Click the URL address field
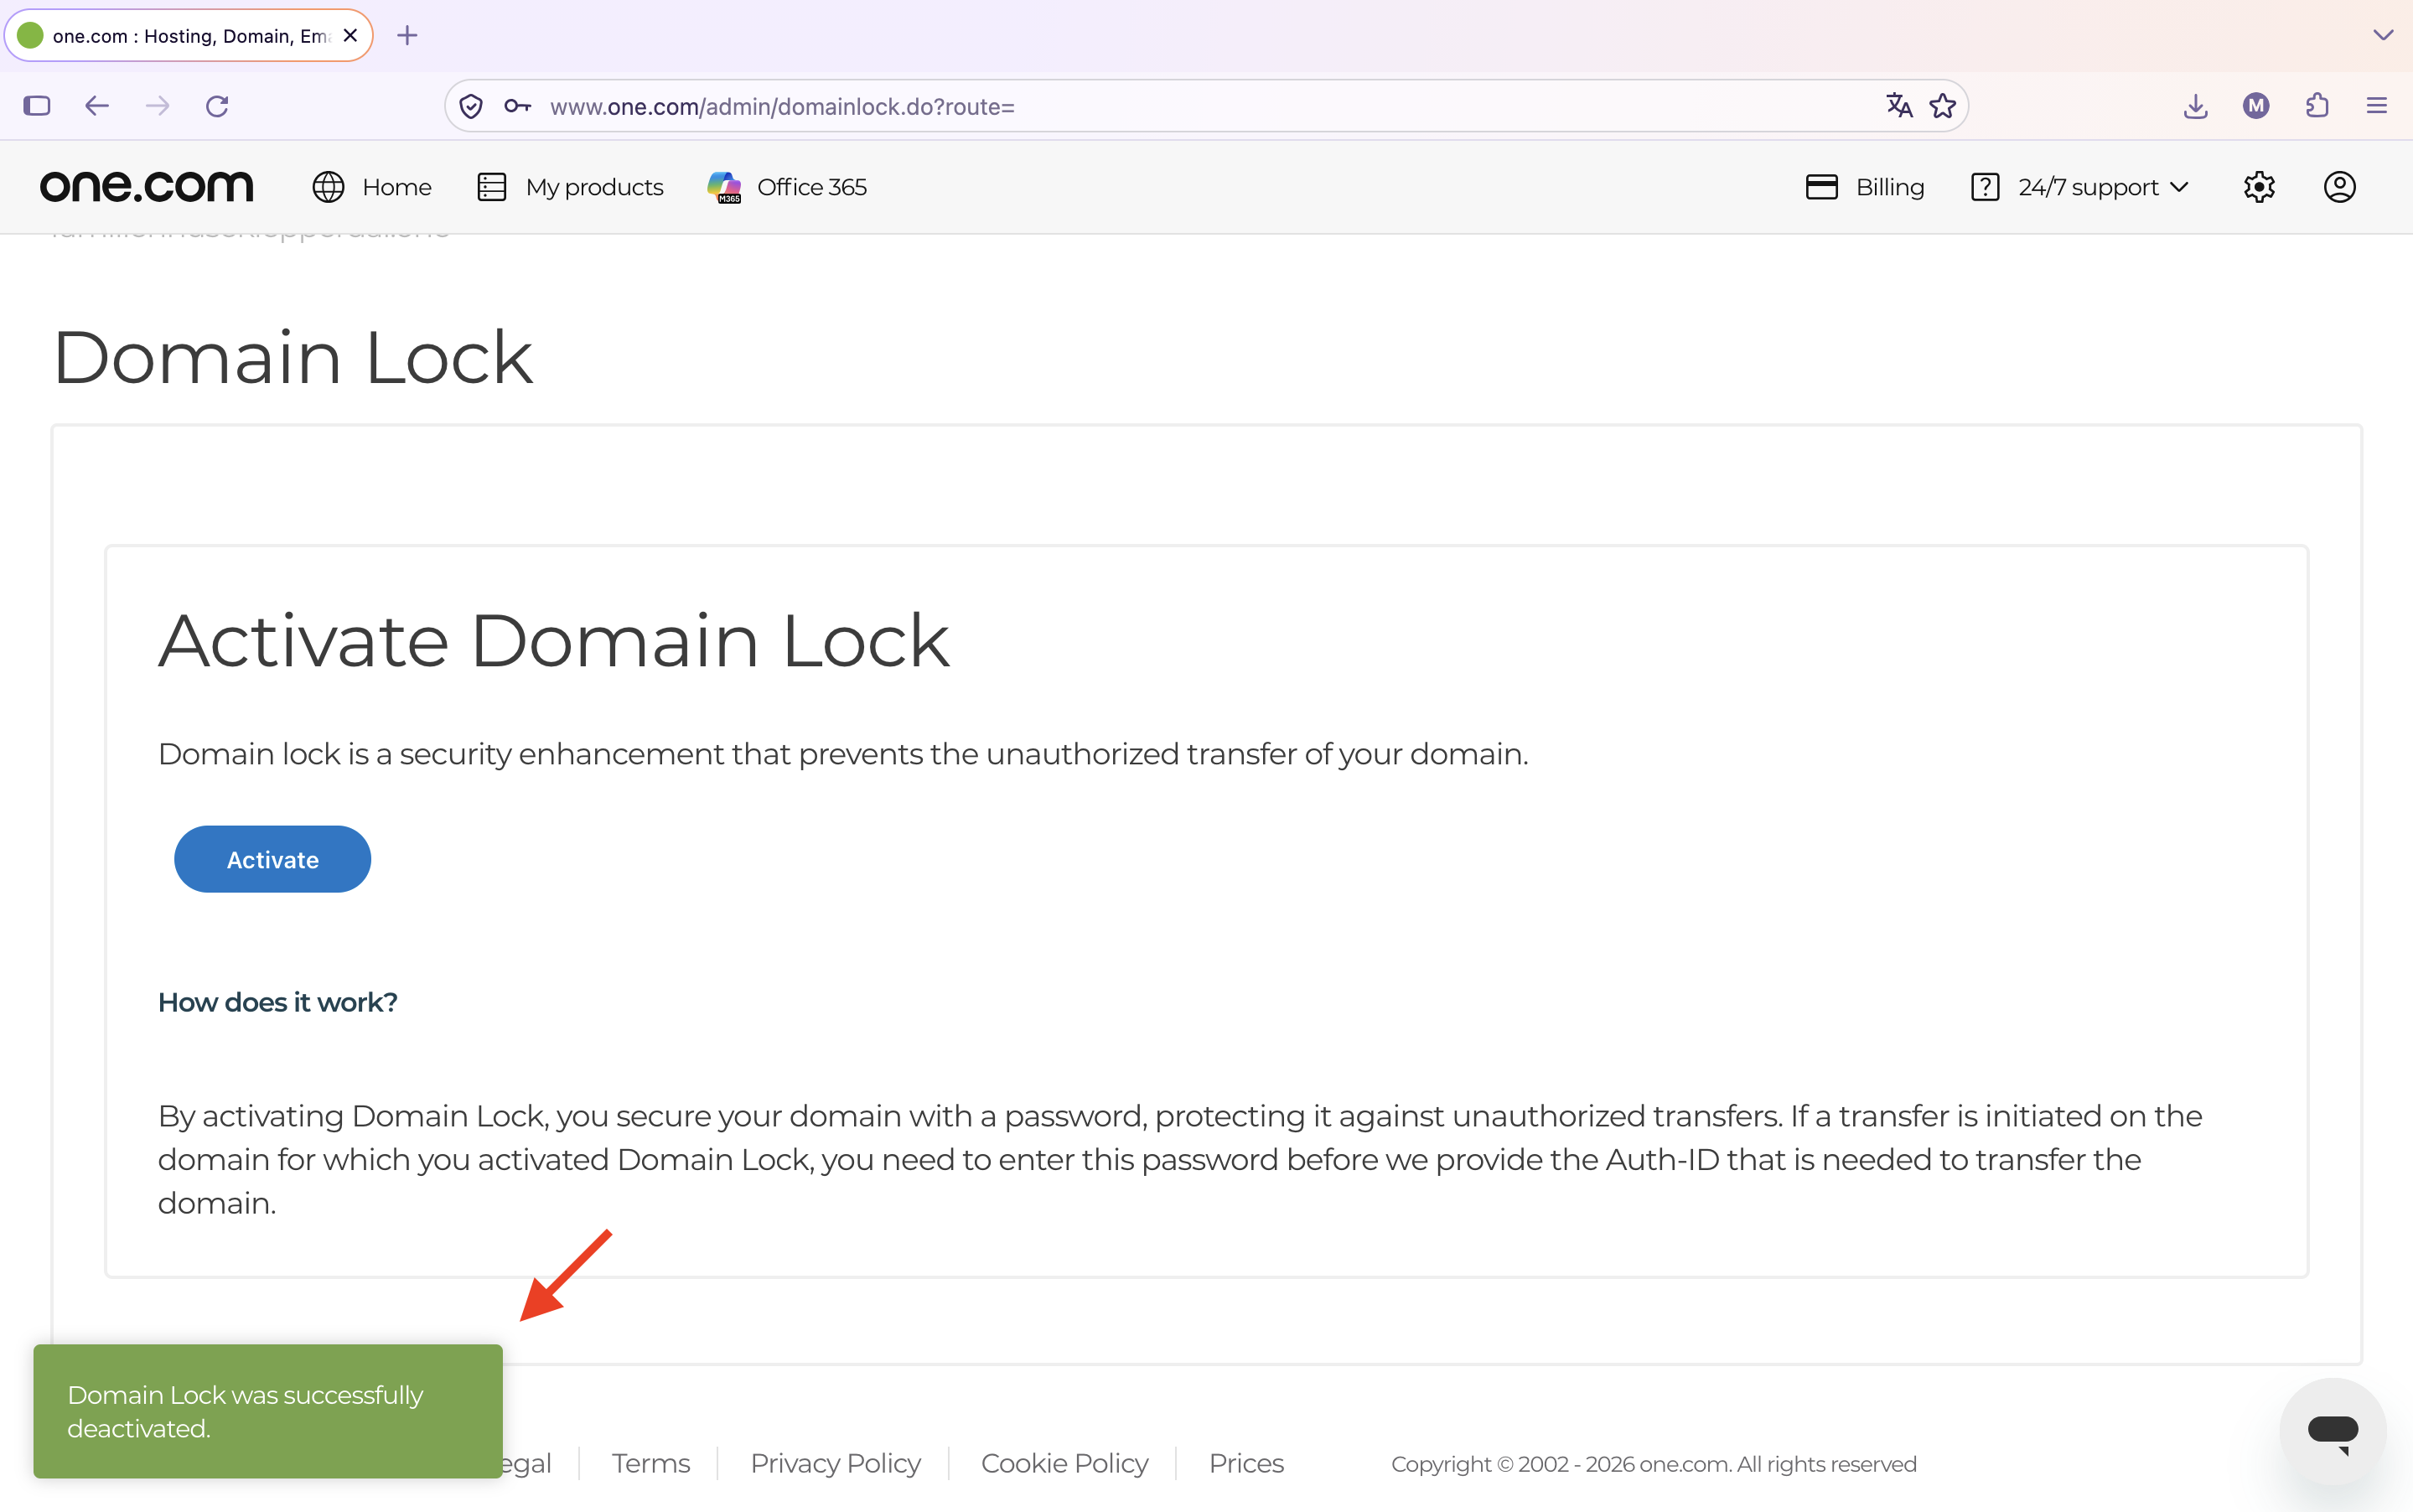The width and height of the screenshot is (2413, 1512). (1206, 106)
